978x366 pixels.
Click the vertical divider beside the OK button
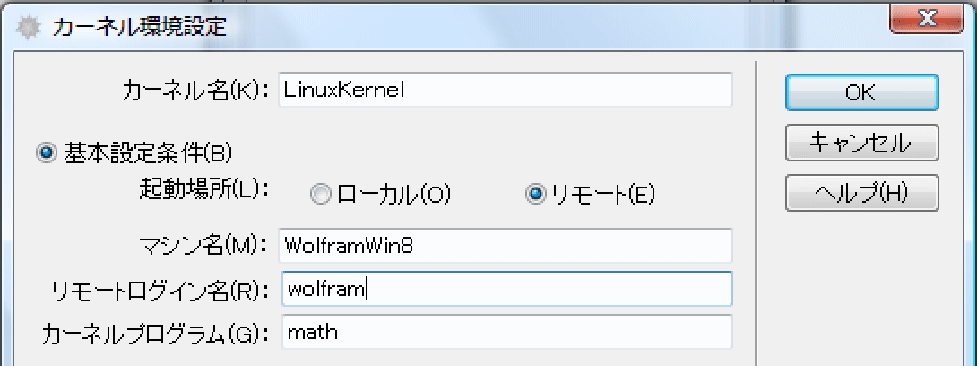point(755,212)
